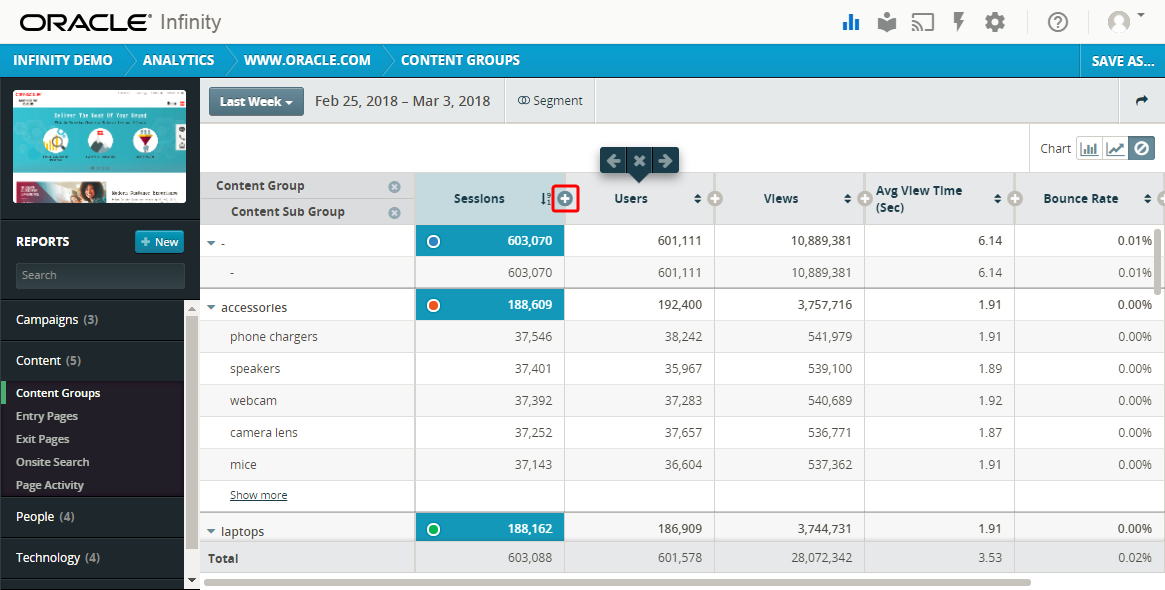Add measure after Sessions column
This screenshot has height=590, width=1165.
[565, 198]
